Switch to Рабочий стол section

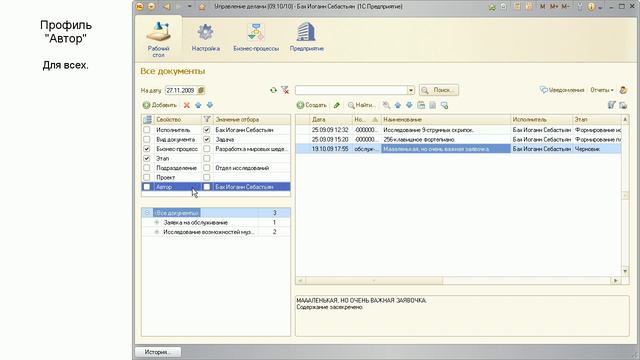click(x=158, y=39)
